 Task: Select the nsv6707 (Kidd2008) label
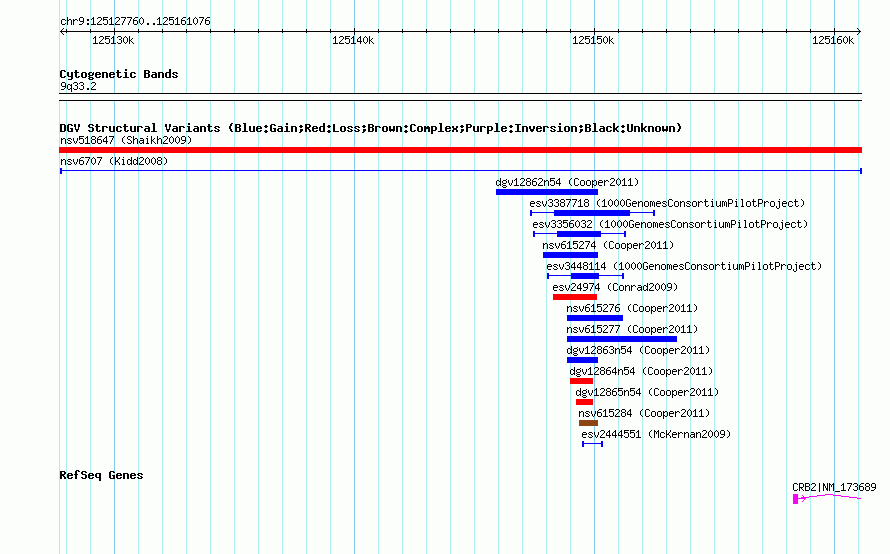(114, 161)
